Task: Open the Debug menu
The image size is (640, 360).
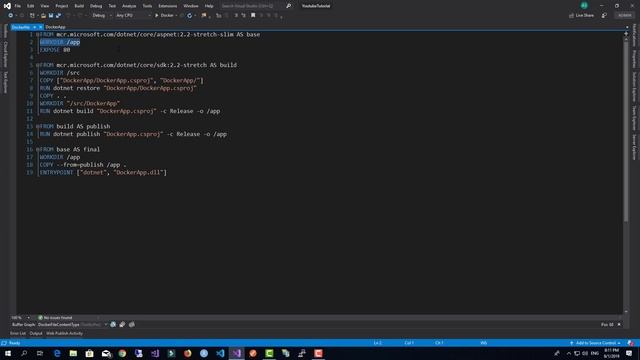Action: pyautogui.click(x=96, y=6)
